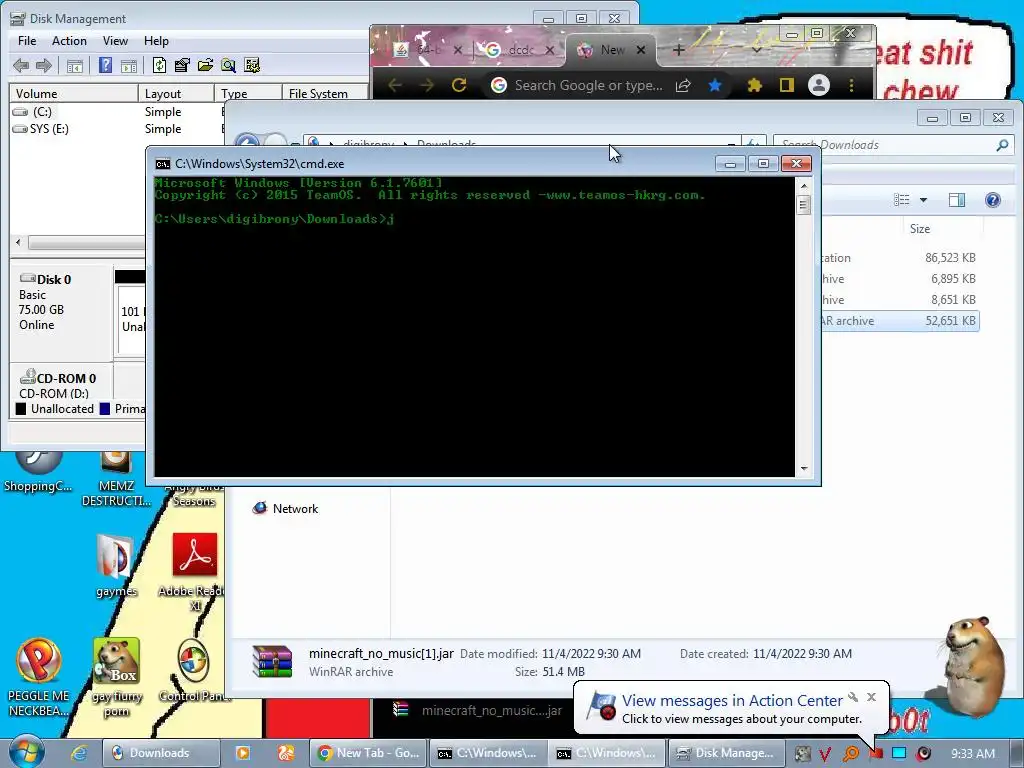
Task: Click the Refresh icon in Disk Management toolbar
Action: pos(159,65)
